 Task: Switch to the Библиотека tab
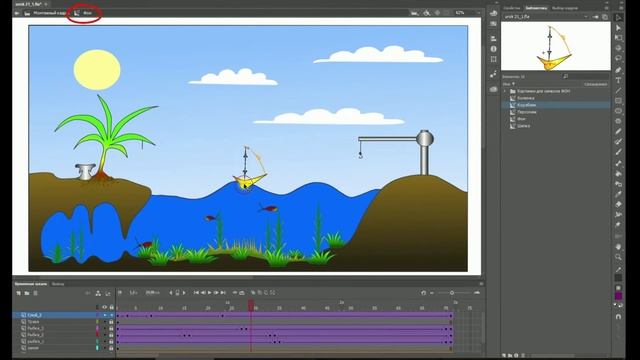(x=536, y=8)
